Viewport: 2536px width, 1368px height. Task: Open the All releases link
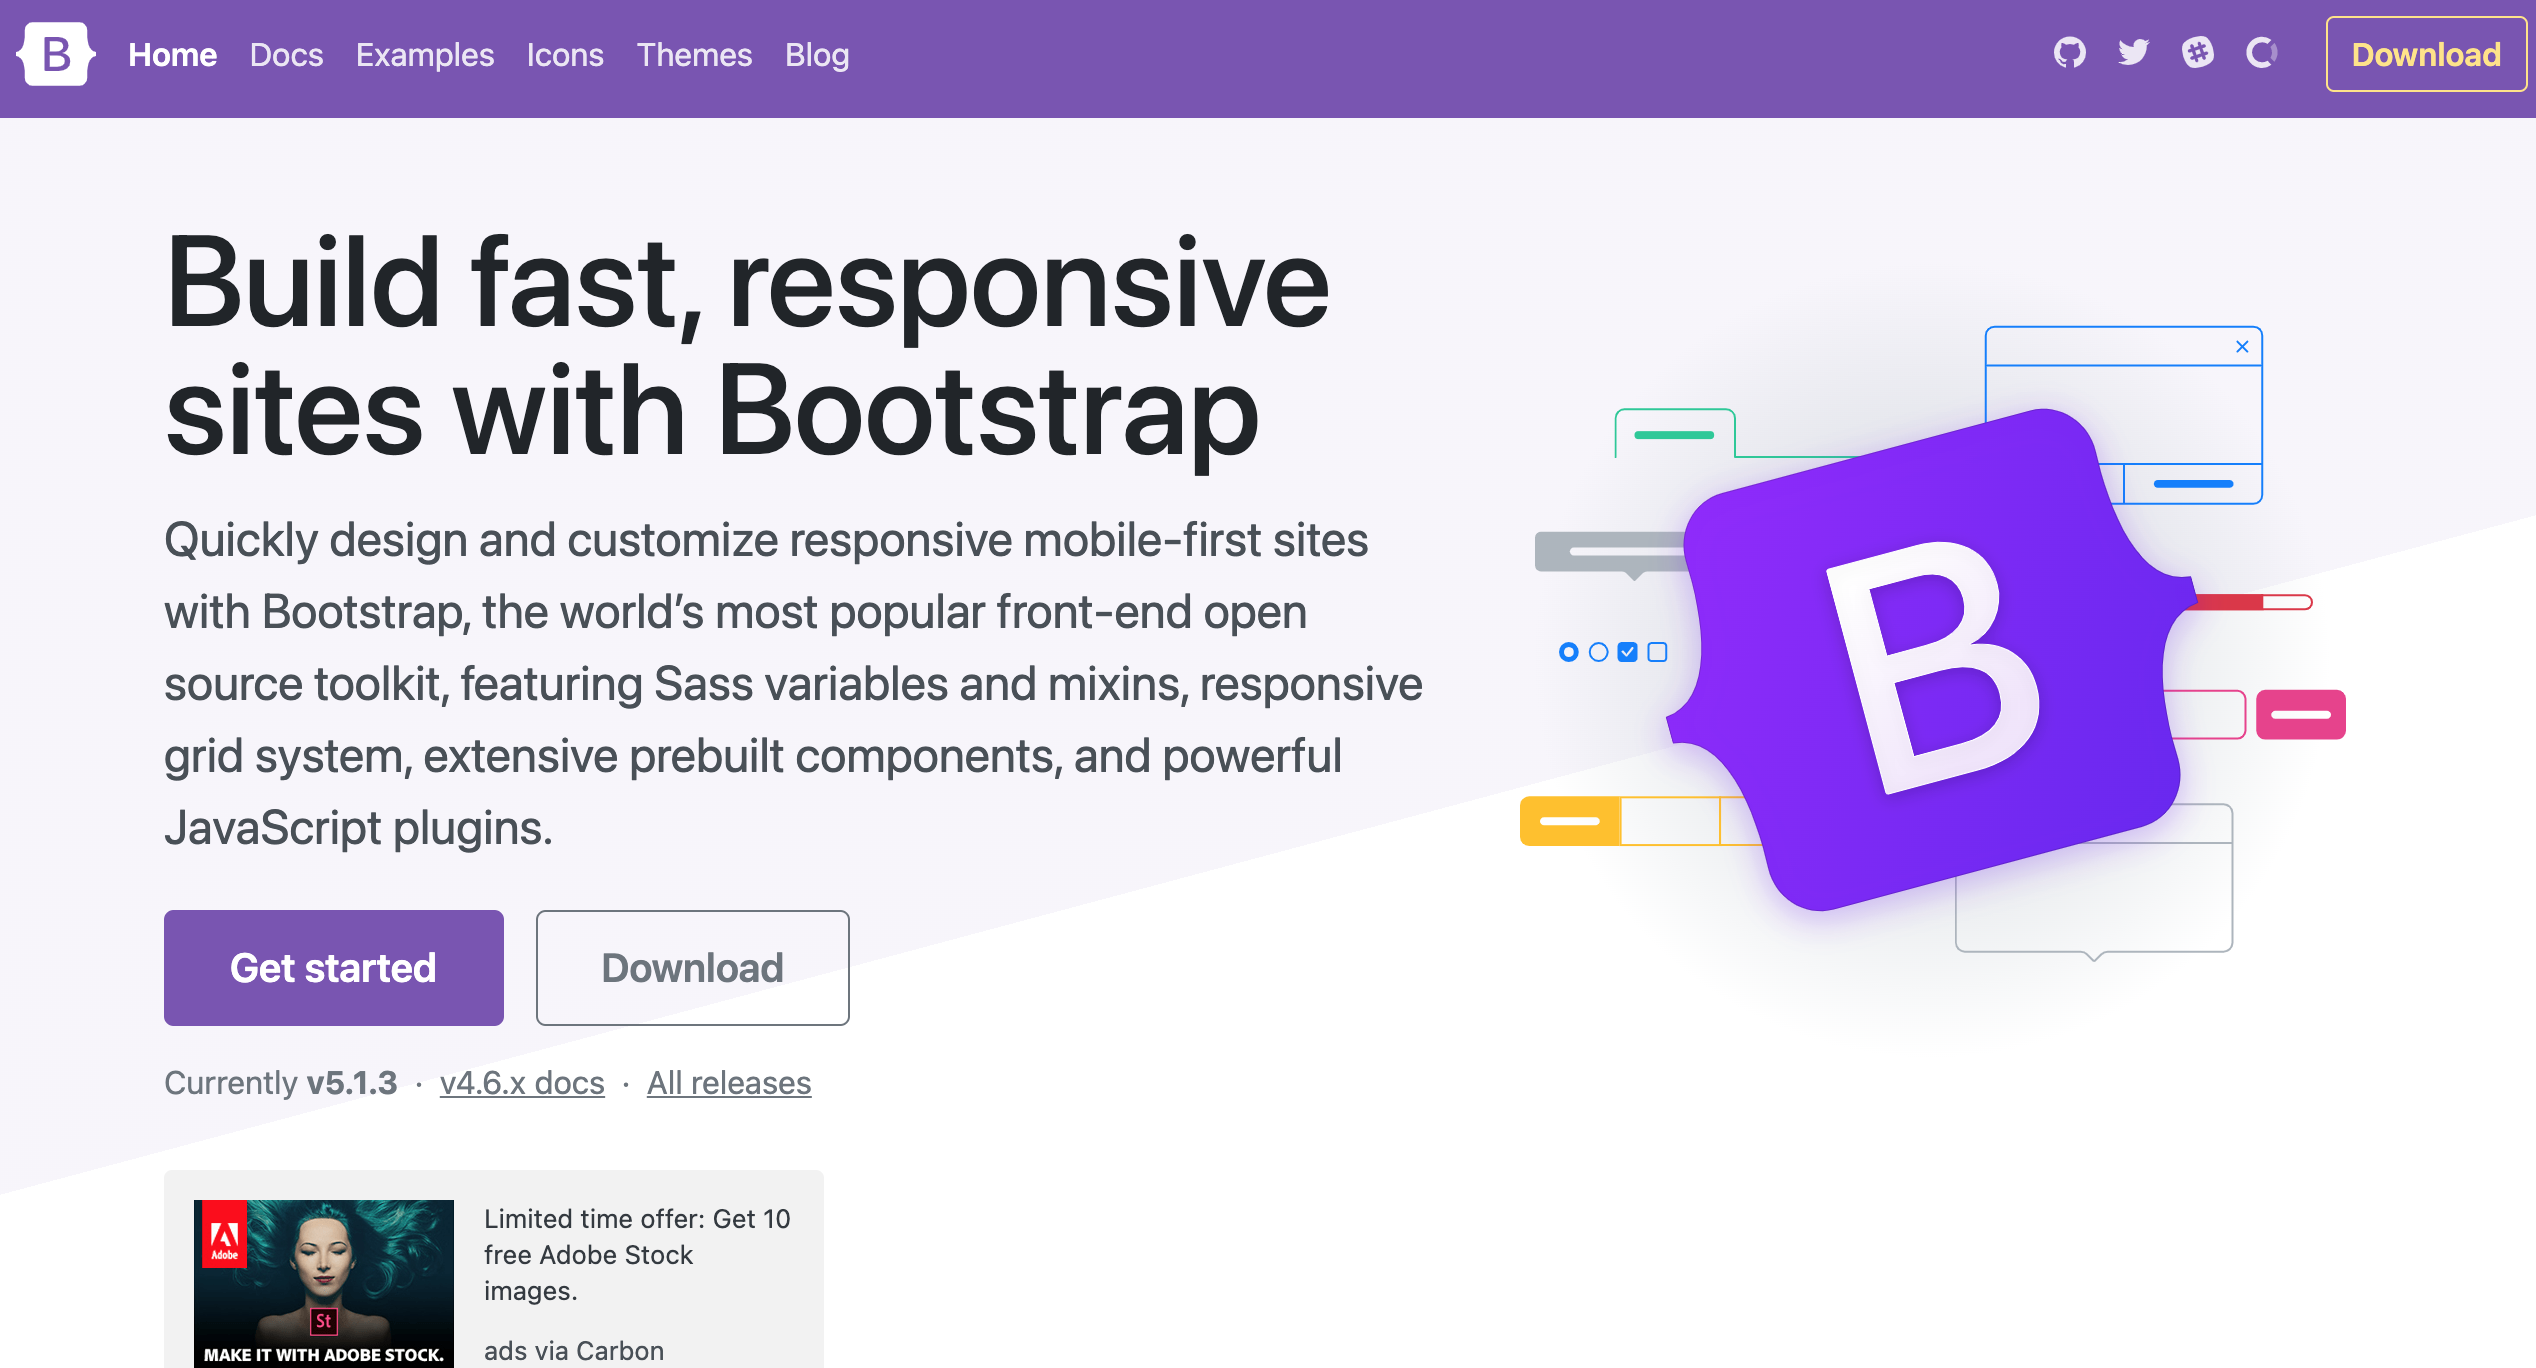728,1083
